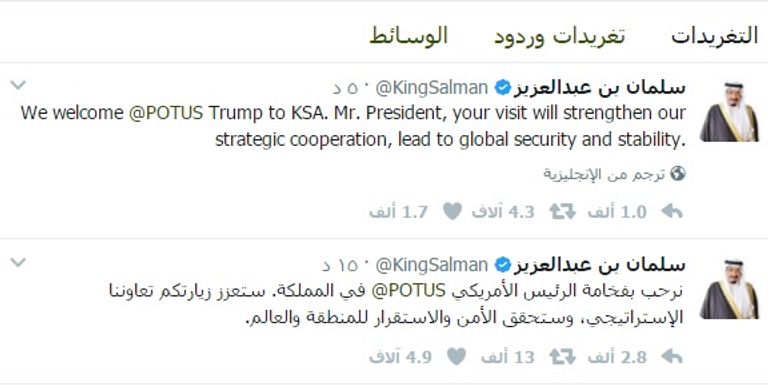Click verified badge on first tweet
The height and width of the screenshot is (385, 768).
point(502,88)
